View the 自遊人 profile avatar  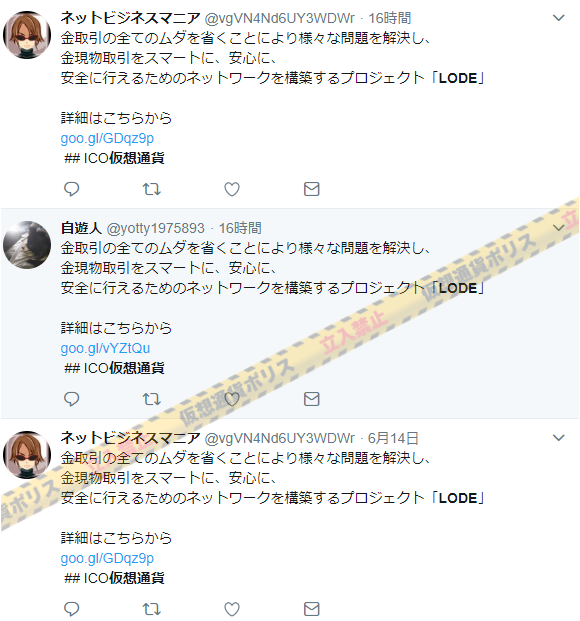[x=27, y=245]
